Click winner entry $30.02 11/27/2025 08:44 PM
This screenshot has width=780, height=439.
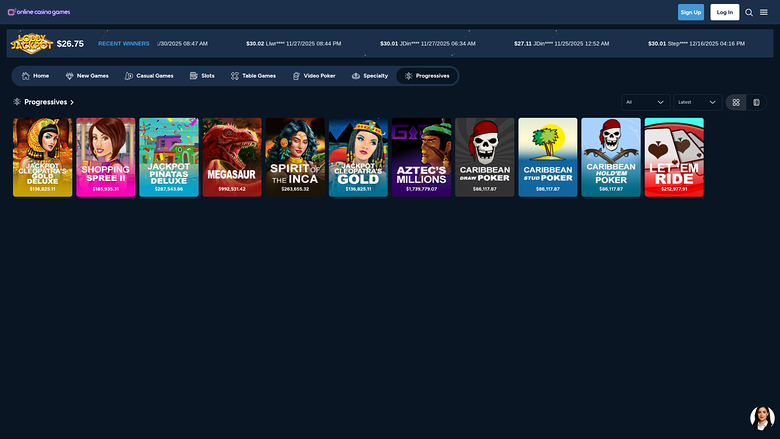point(293,44)
